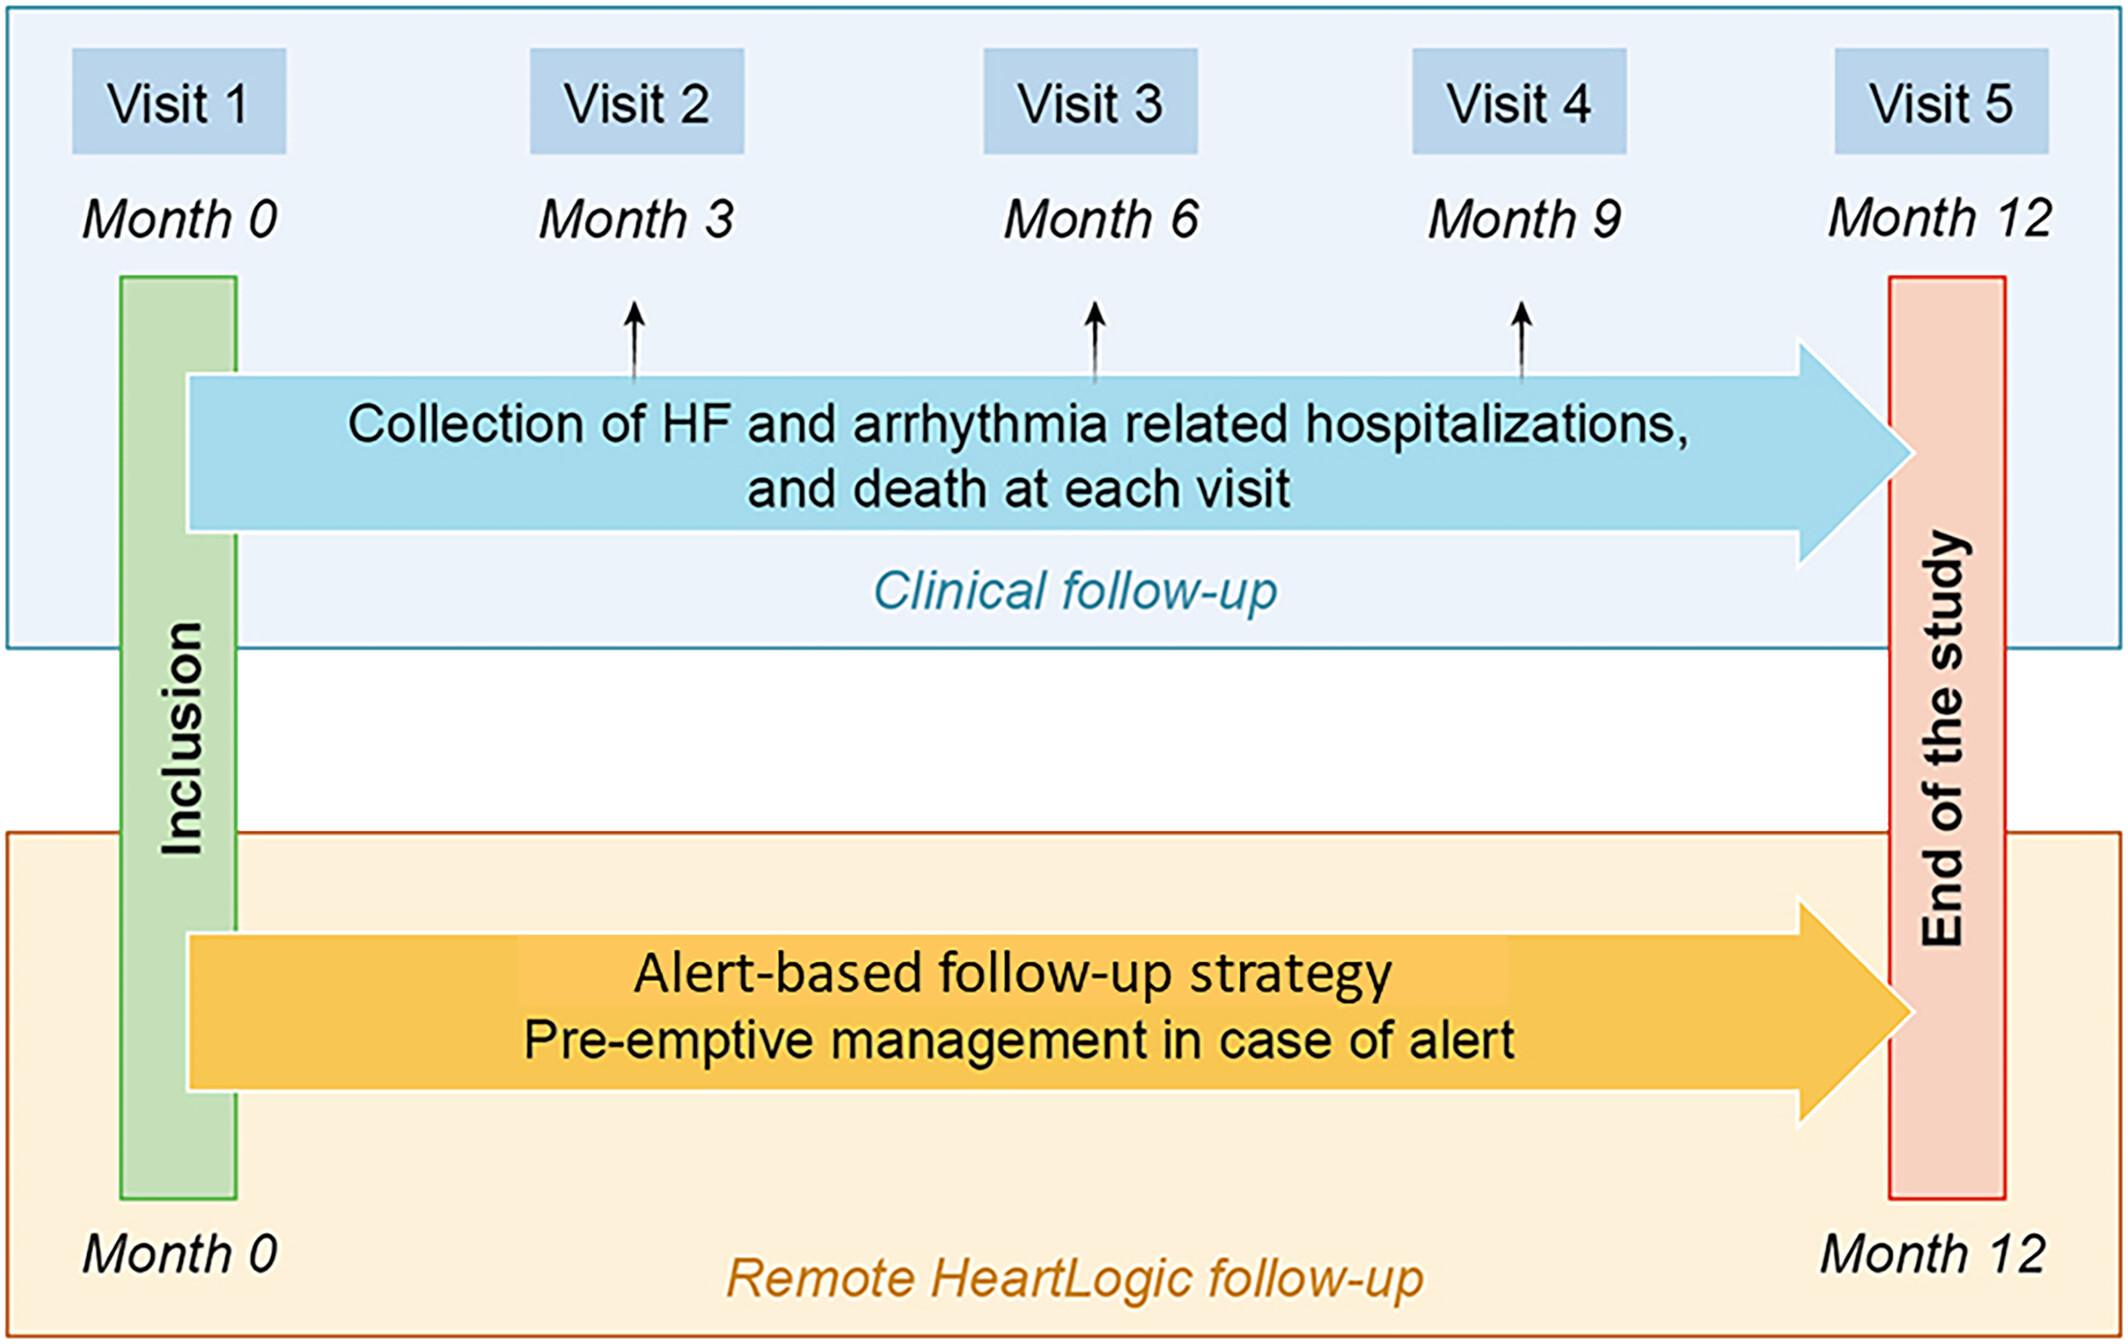This screenshot has width=2128, height=1344.
Task: Click the Visit 5 box
Action: [1941, 101]
